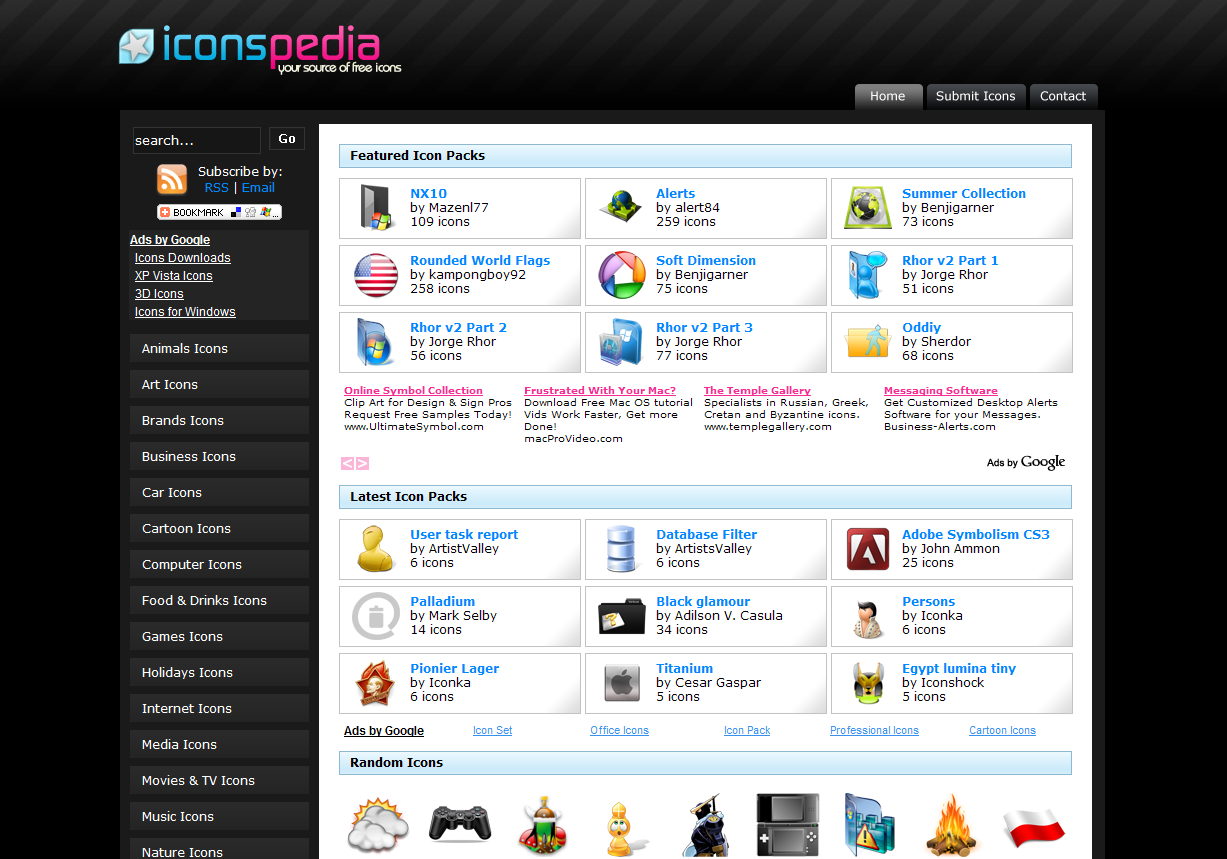Open Media Icons category
Screen dimensions: 1227x859
pyautogui.click(x=219, y=744)
